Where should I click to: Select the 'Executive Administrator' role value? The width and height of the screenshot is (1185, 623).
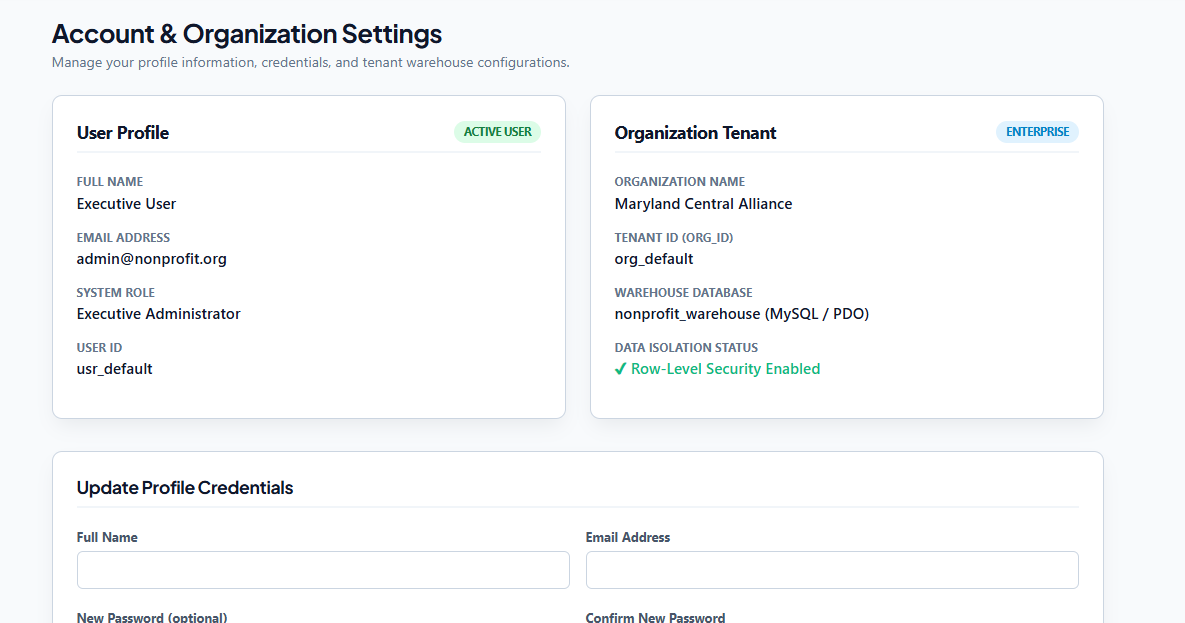(158, 314)
